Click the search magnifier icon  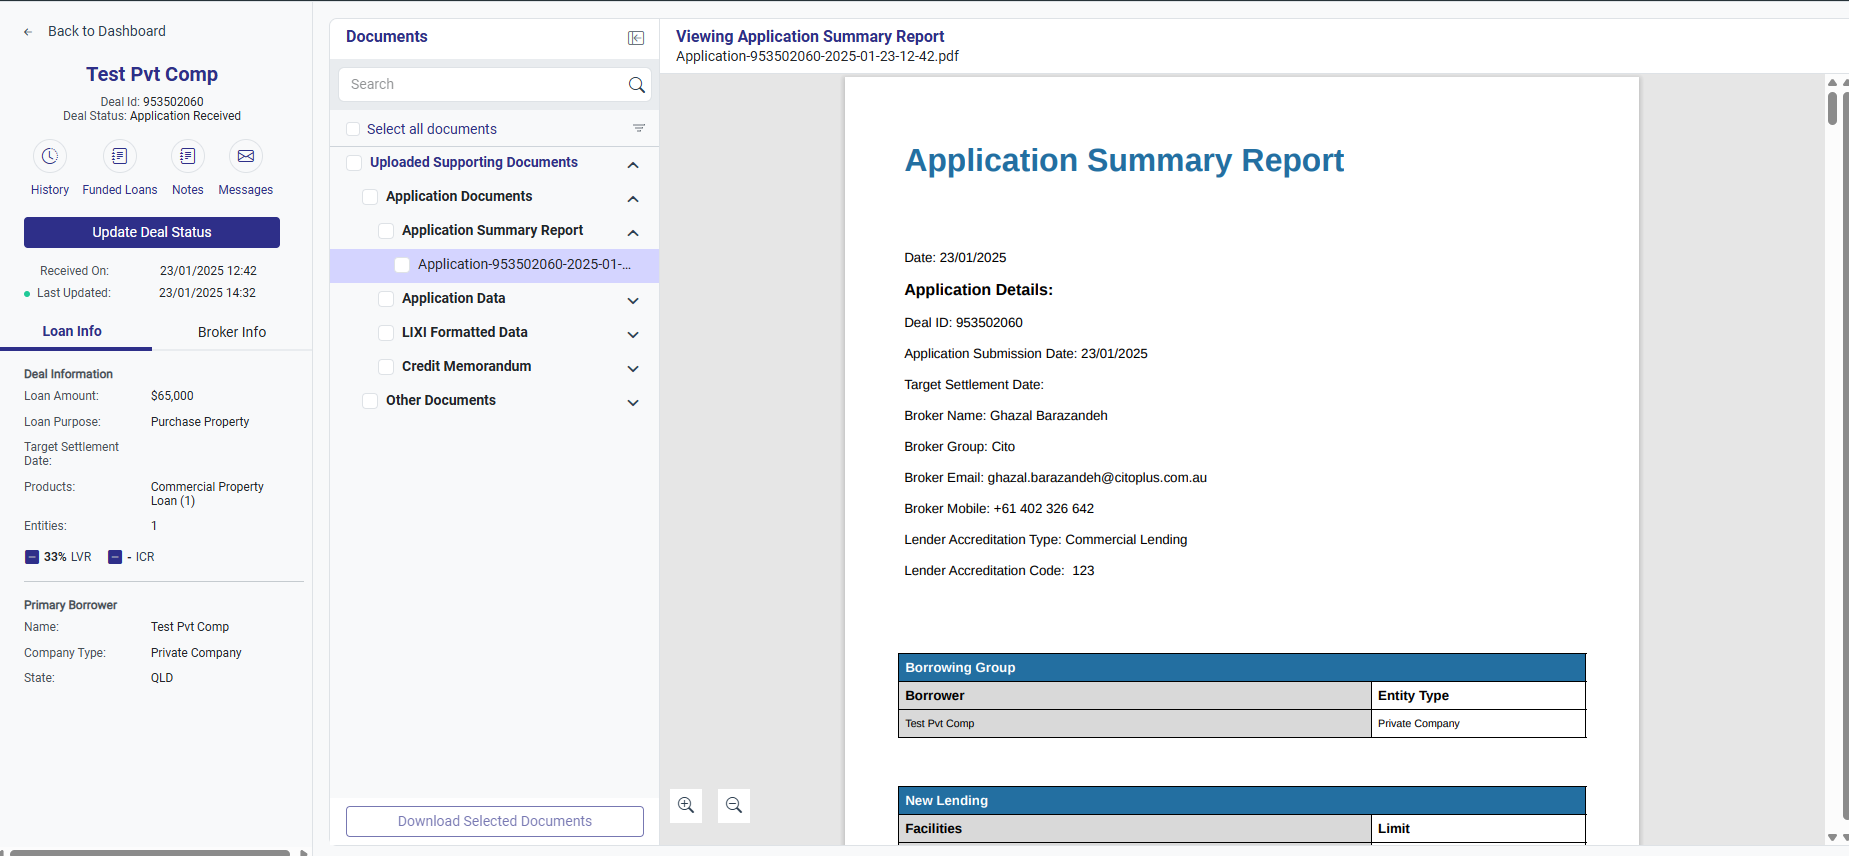636,85
